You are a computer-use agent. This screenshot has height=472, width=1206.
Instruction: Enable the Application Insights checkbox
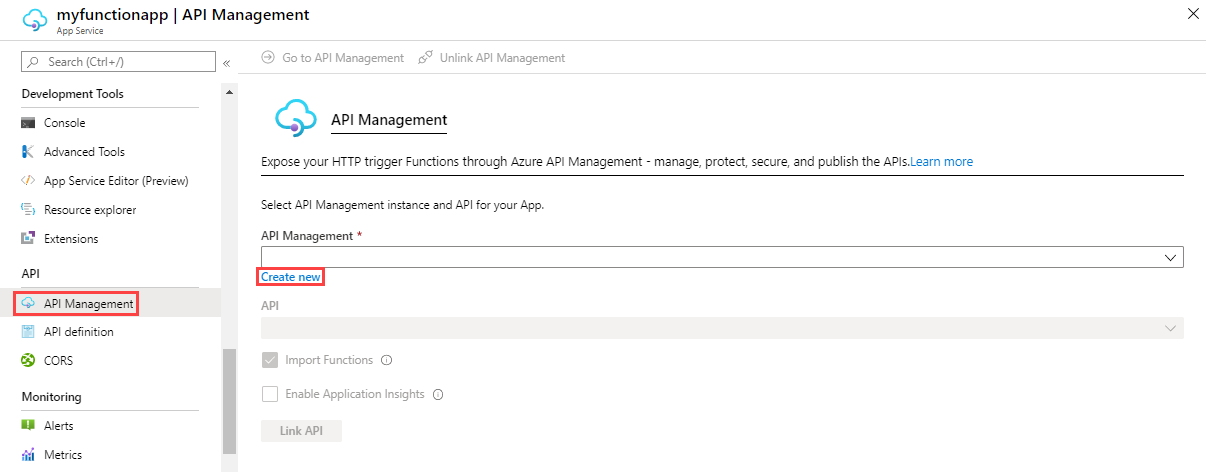tap(270, 394)
